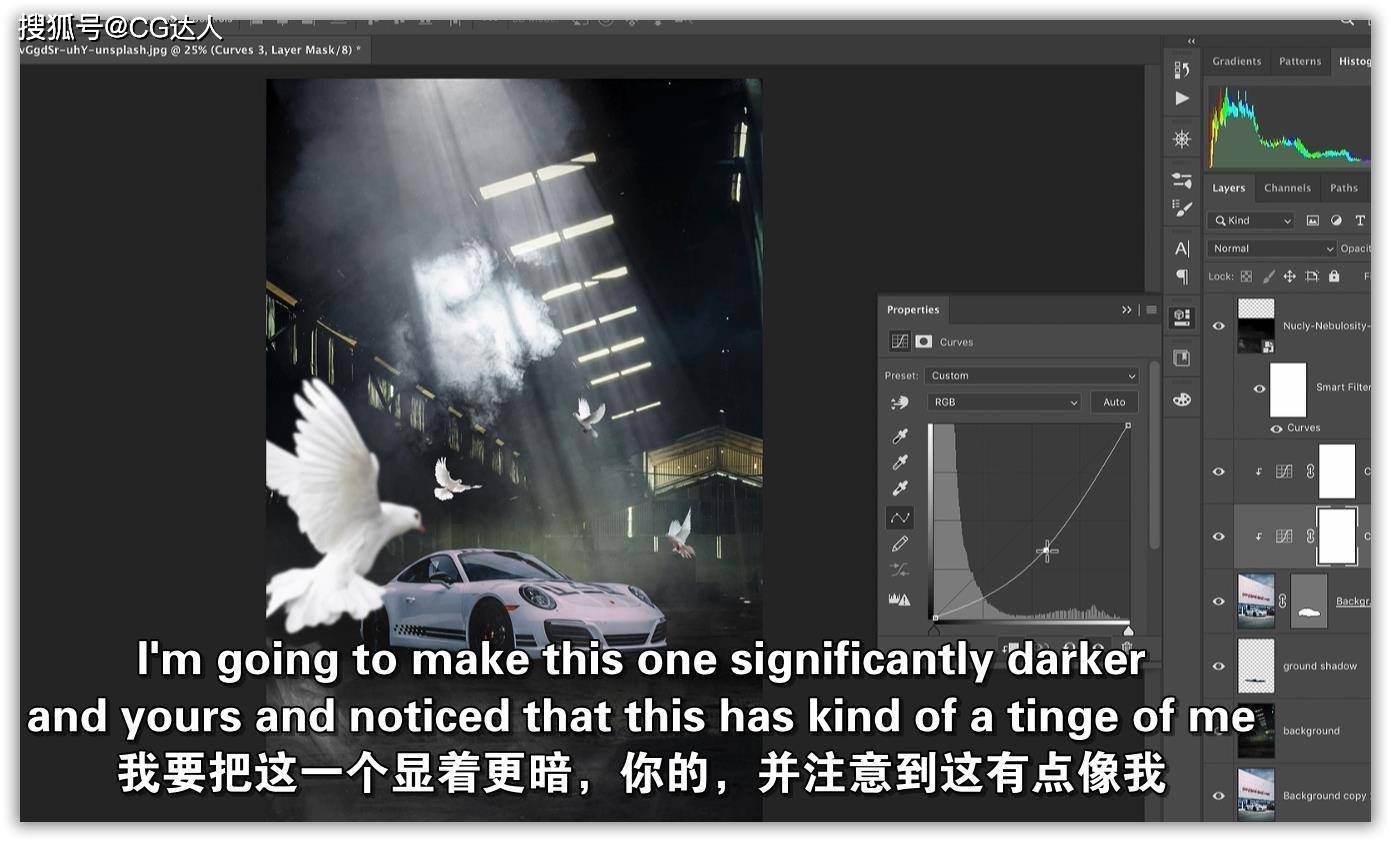Select the draw curve pencil tool
Viewport: 1391px width, 842px height.
(899, 544)
